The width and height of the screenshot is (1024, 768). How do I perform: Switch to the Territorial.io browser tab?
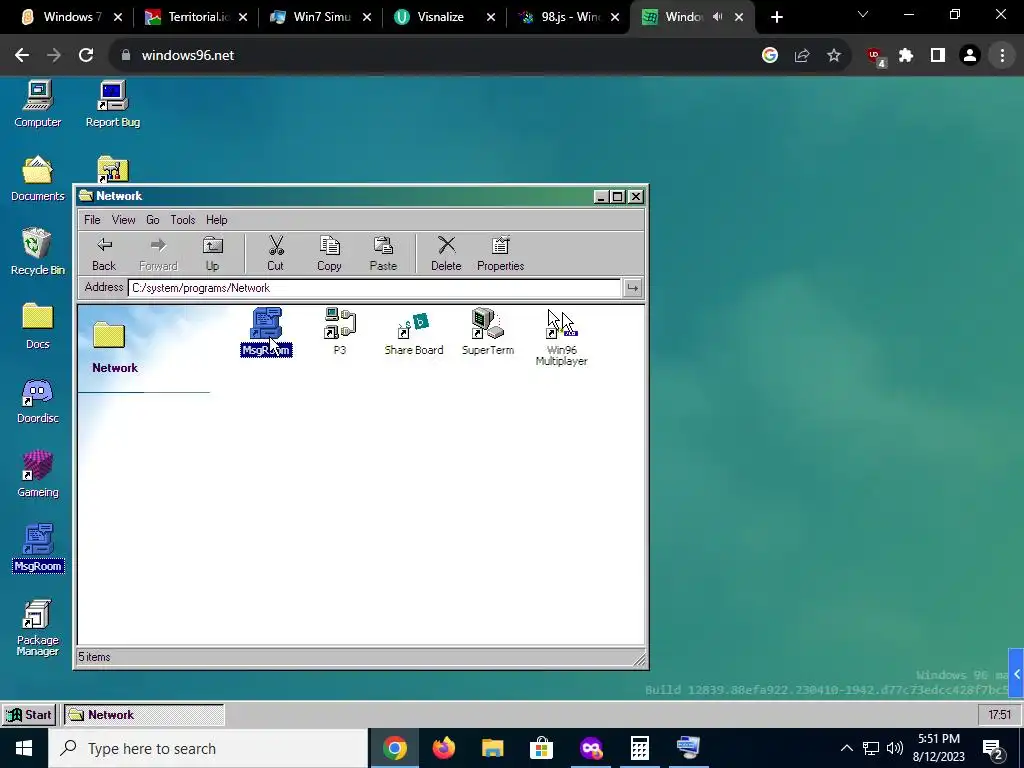coord(196,17)
